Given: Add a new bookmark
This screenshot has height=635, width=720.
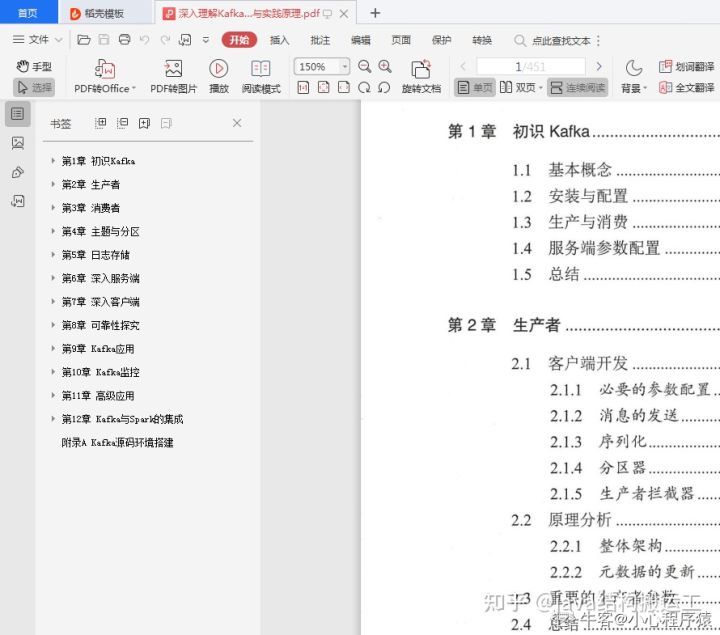Looking at the screenshot, I should [144, 123].
